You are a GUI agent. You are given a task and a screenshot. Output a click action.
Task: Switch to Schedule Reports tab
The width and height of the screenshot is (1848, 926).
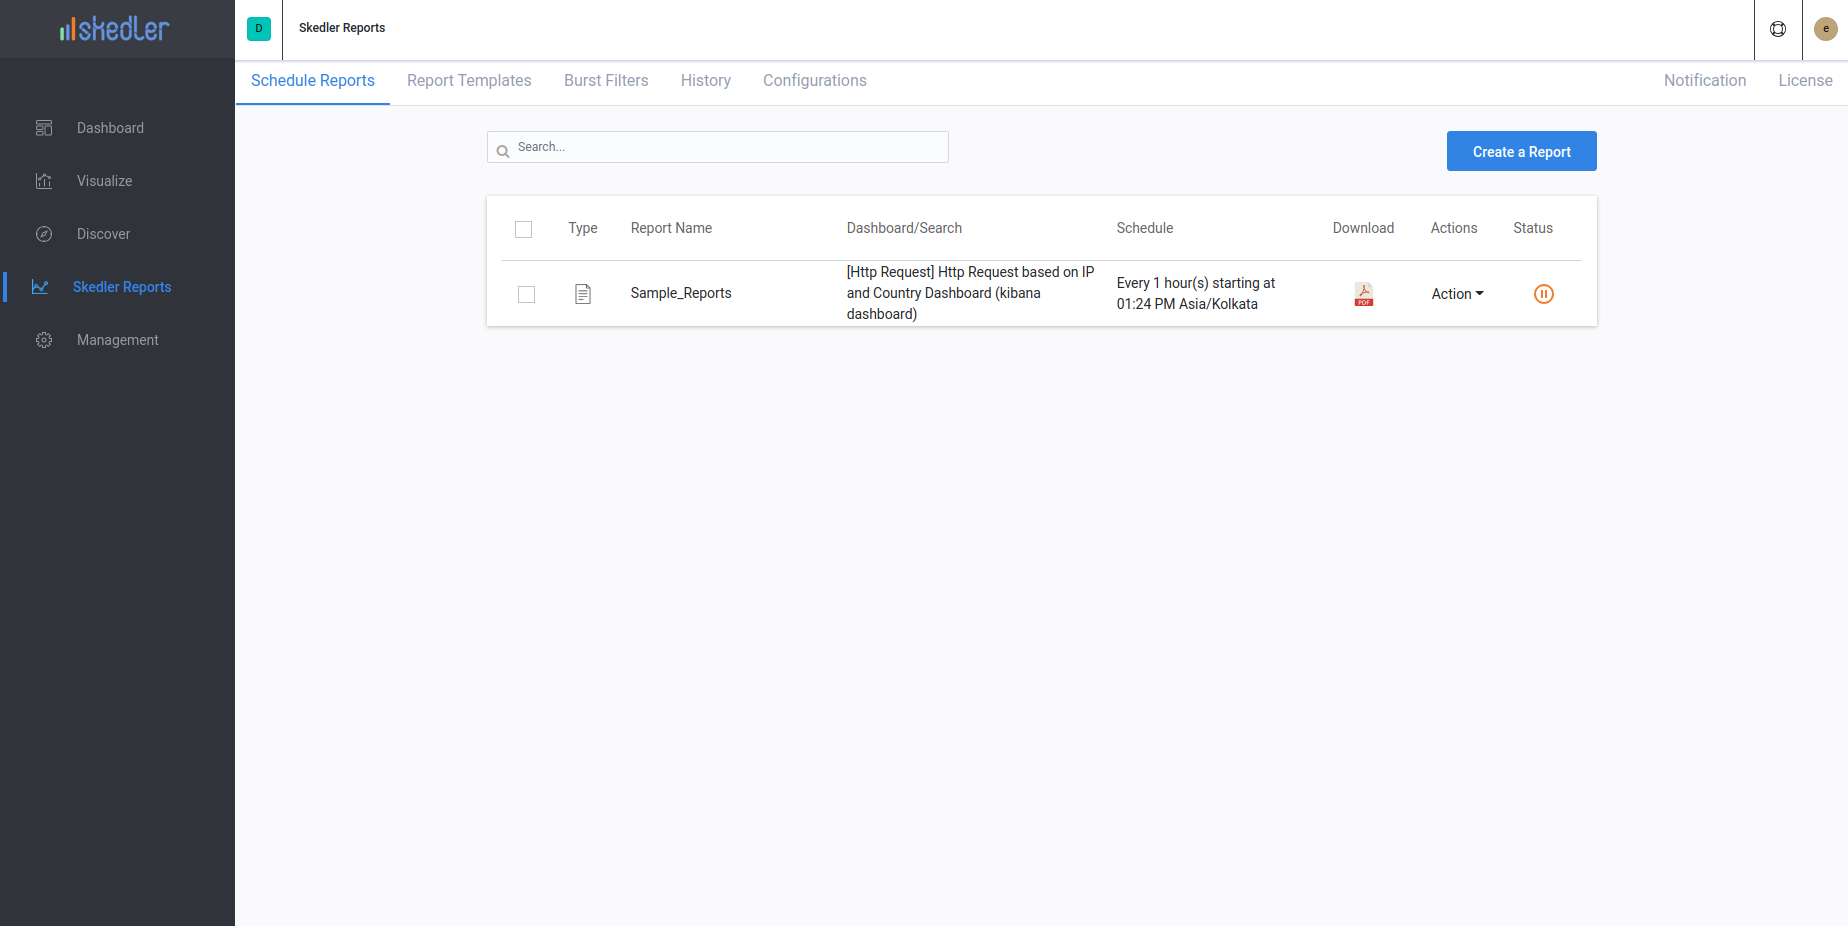tap(313, 81)
